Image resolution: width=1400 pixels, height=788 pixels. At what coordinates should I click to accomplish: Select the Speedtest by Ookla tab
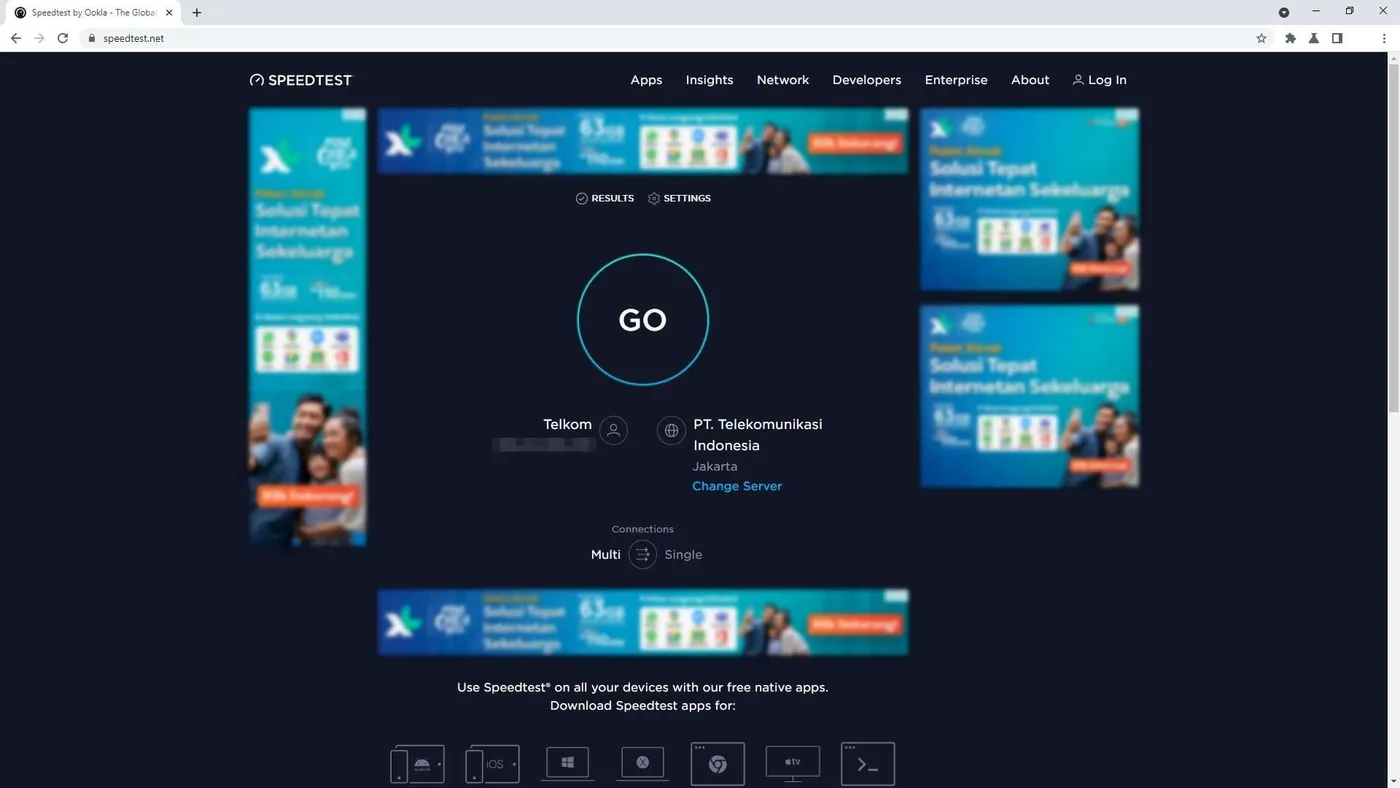(x=93, y=13)
